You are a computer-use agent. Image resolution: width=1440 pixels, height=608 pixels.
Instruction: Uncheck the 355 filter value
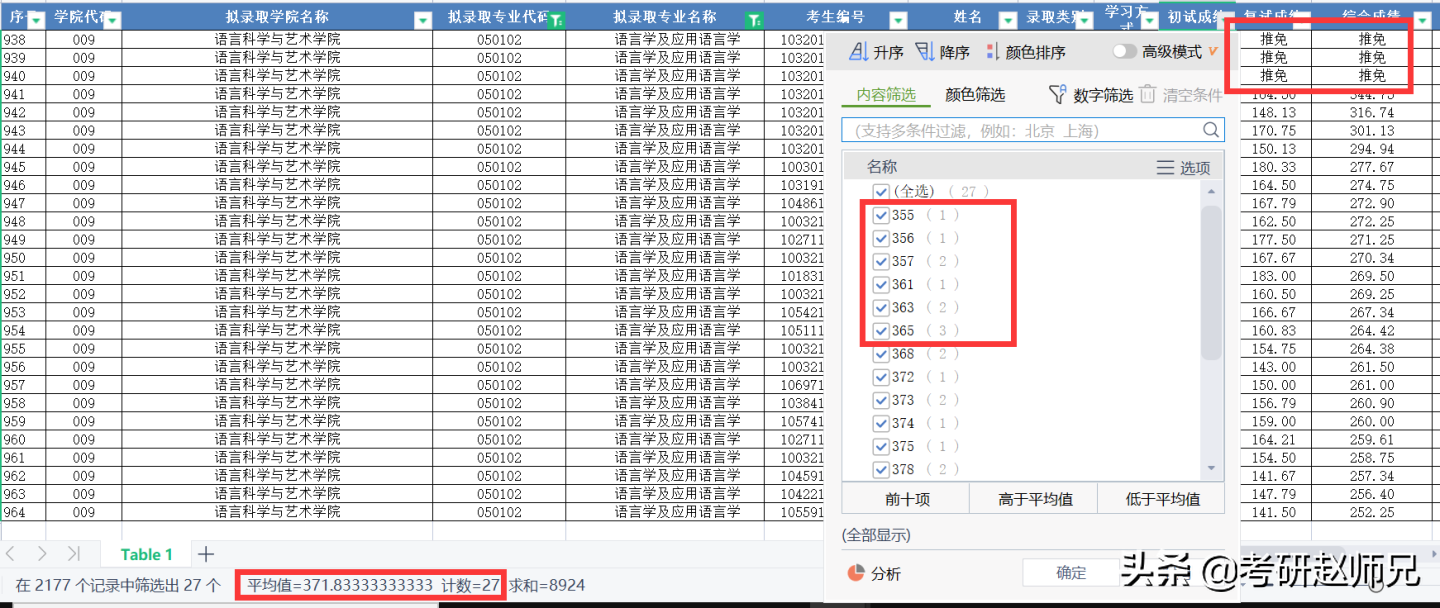point(881,214)
